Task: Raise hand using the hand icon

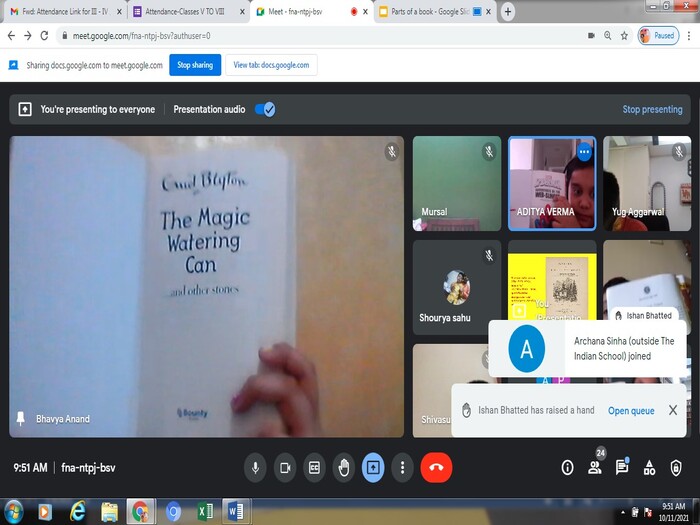Action: pos(344,467)
